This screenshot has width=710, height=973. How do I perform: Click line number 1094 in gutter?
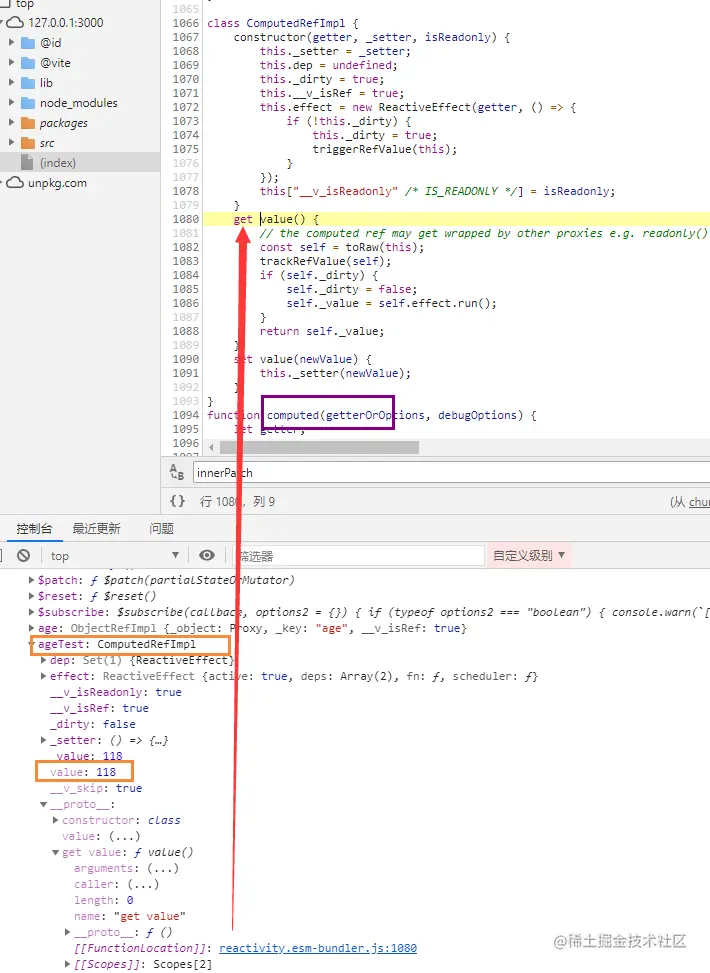point(186,415)
